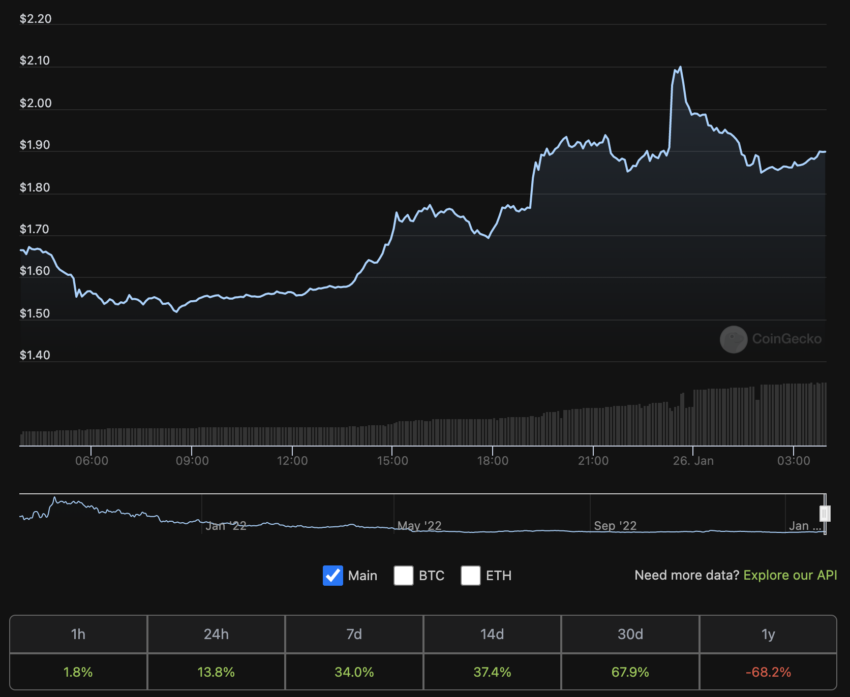Select the 14d column header
Viewport: 850px width, 697px height.
[492, 634]
